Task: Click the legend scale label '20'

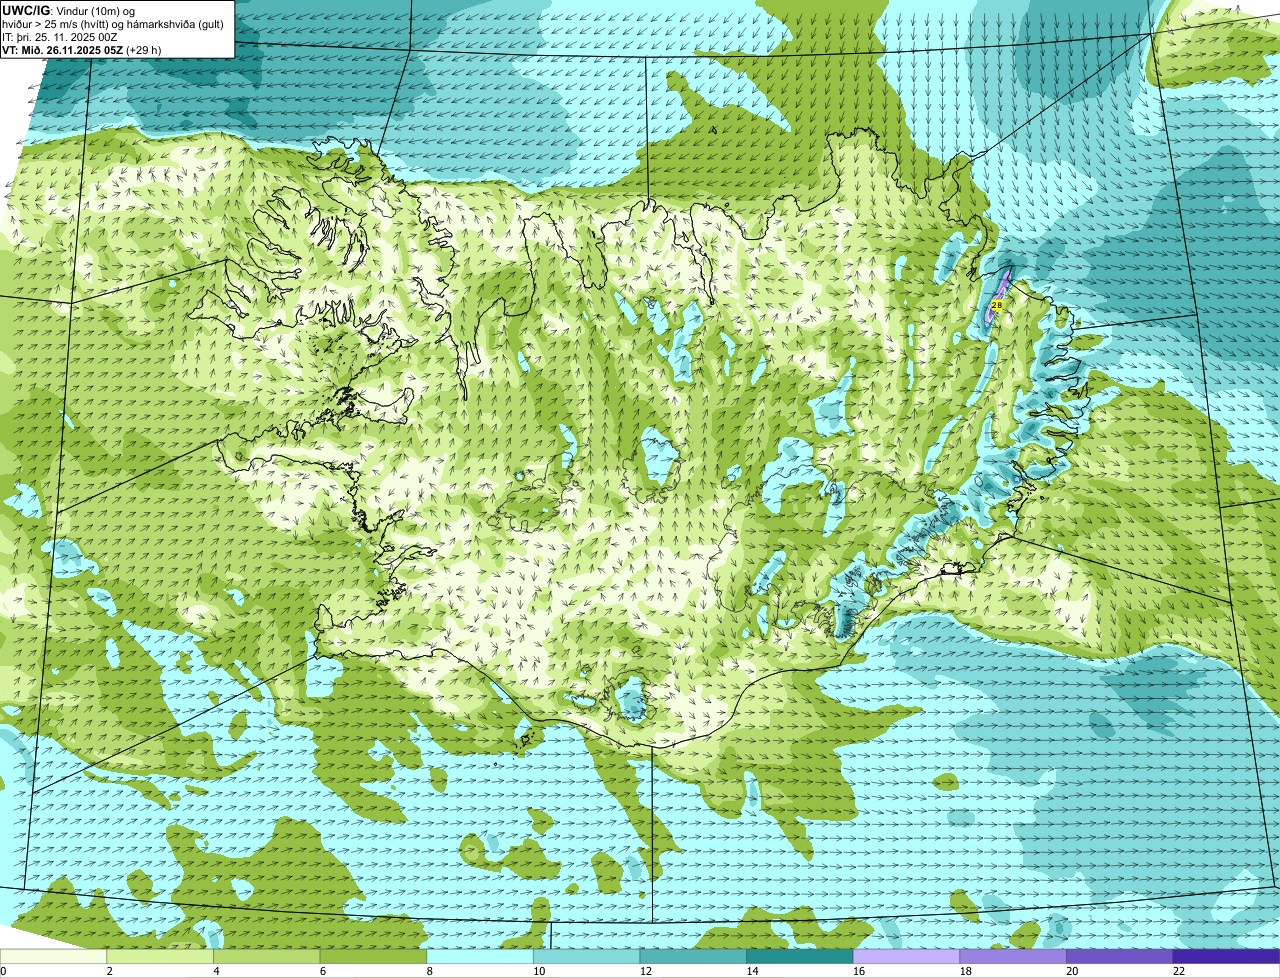Action: click(x=1072, y=971)
